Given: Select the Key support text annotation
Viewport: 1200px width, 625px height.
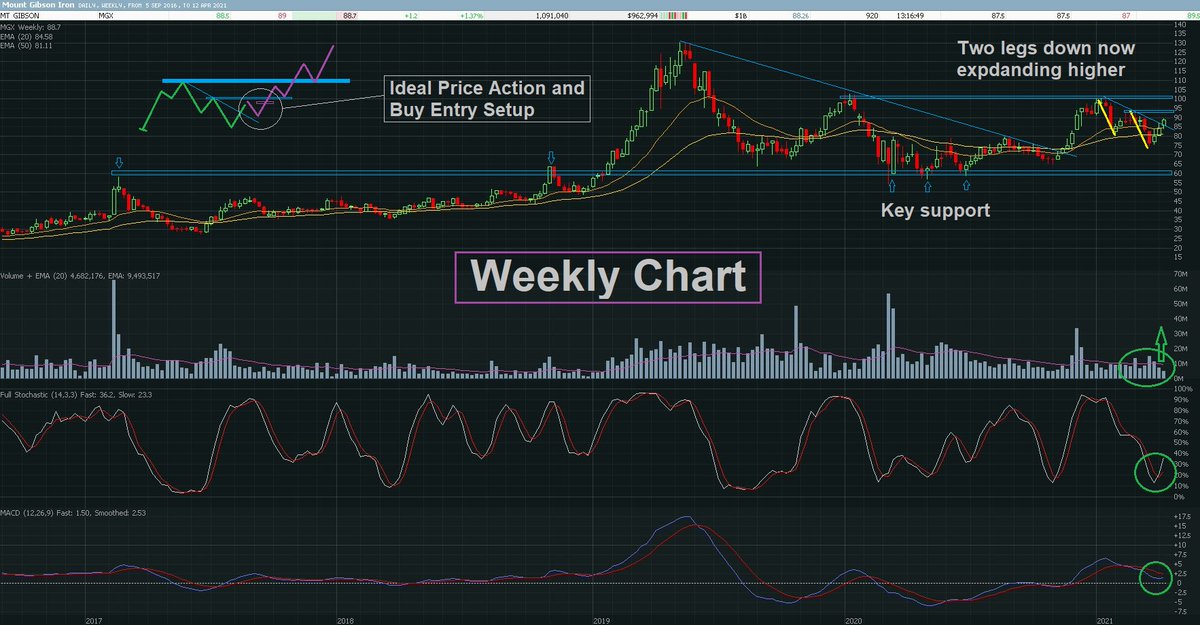Looking at the screenshot, I should (935, 212).
